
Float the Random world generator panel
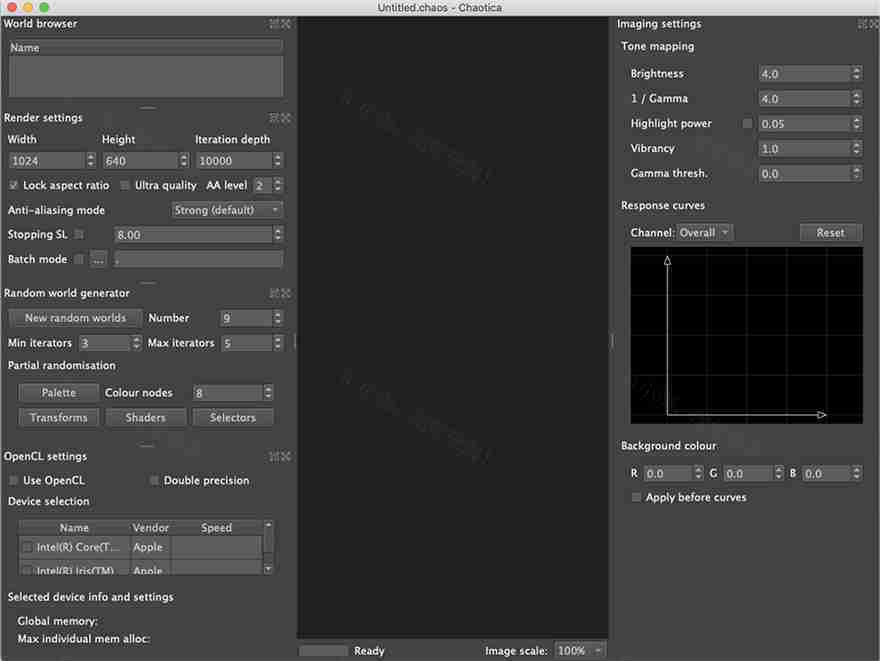[x=274, y=293]
